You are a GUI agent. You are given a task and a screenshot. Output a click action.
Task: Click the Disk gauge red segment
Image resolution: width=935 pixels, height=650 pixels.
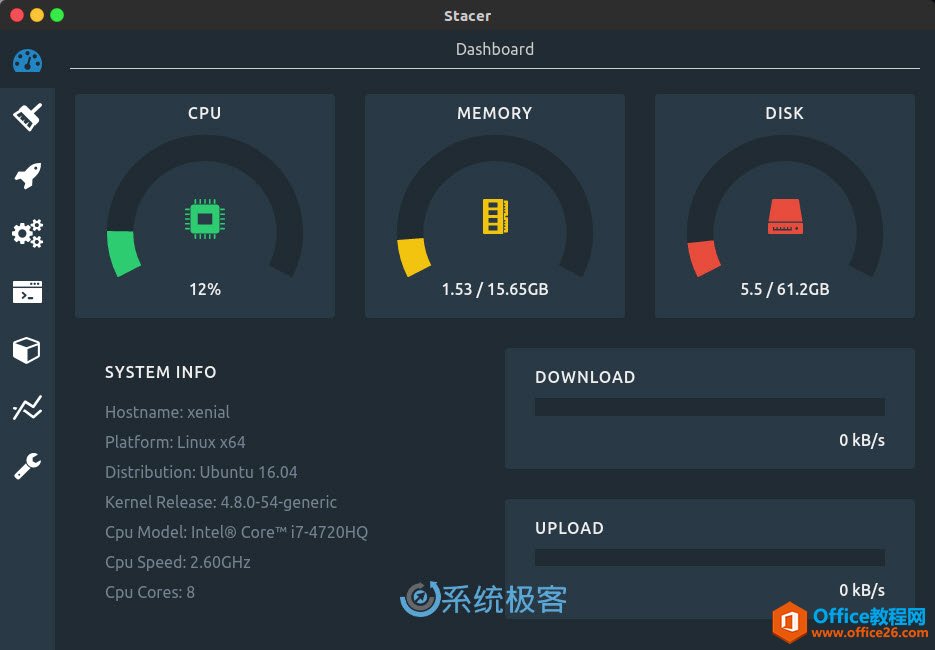point(704,258)
